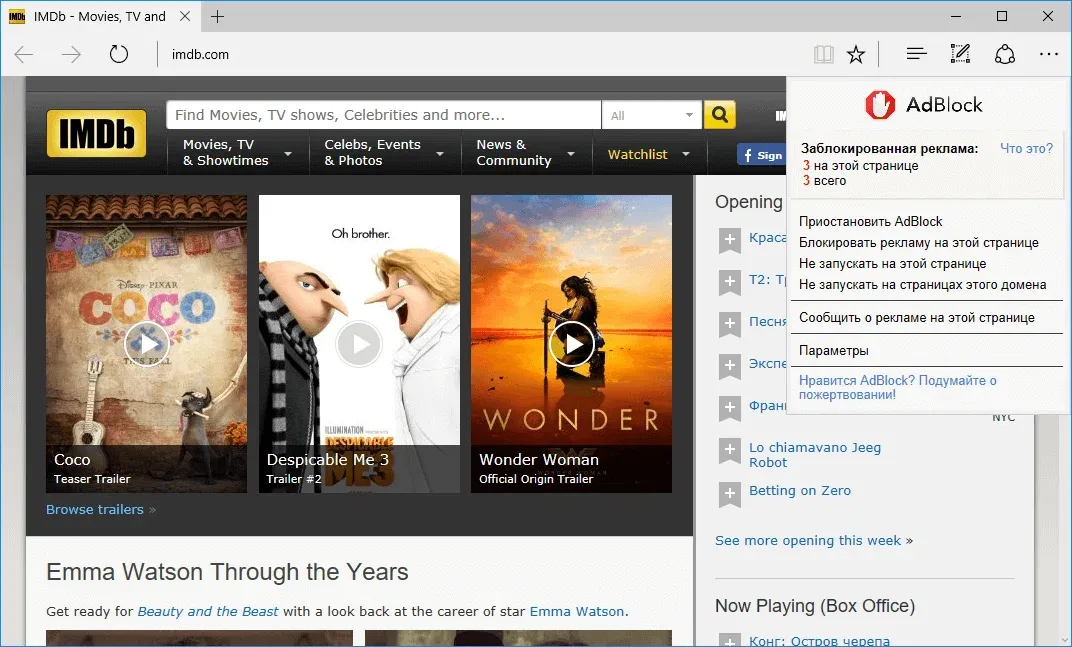Refresh the page with reload icon
Viewport: 1072px width, 647px height.
pos(119,54)
